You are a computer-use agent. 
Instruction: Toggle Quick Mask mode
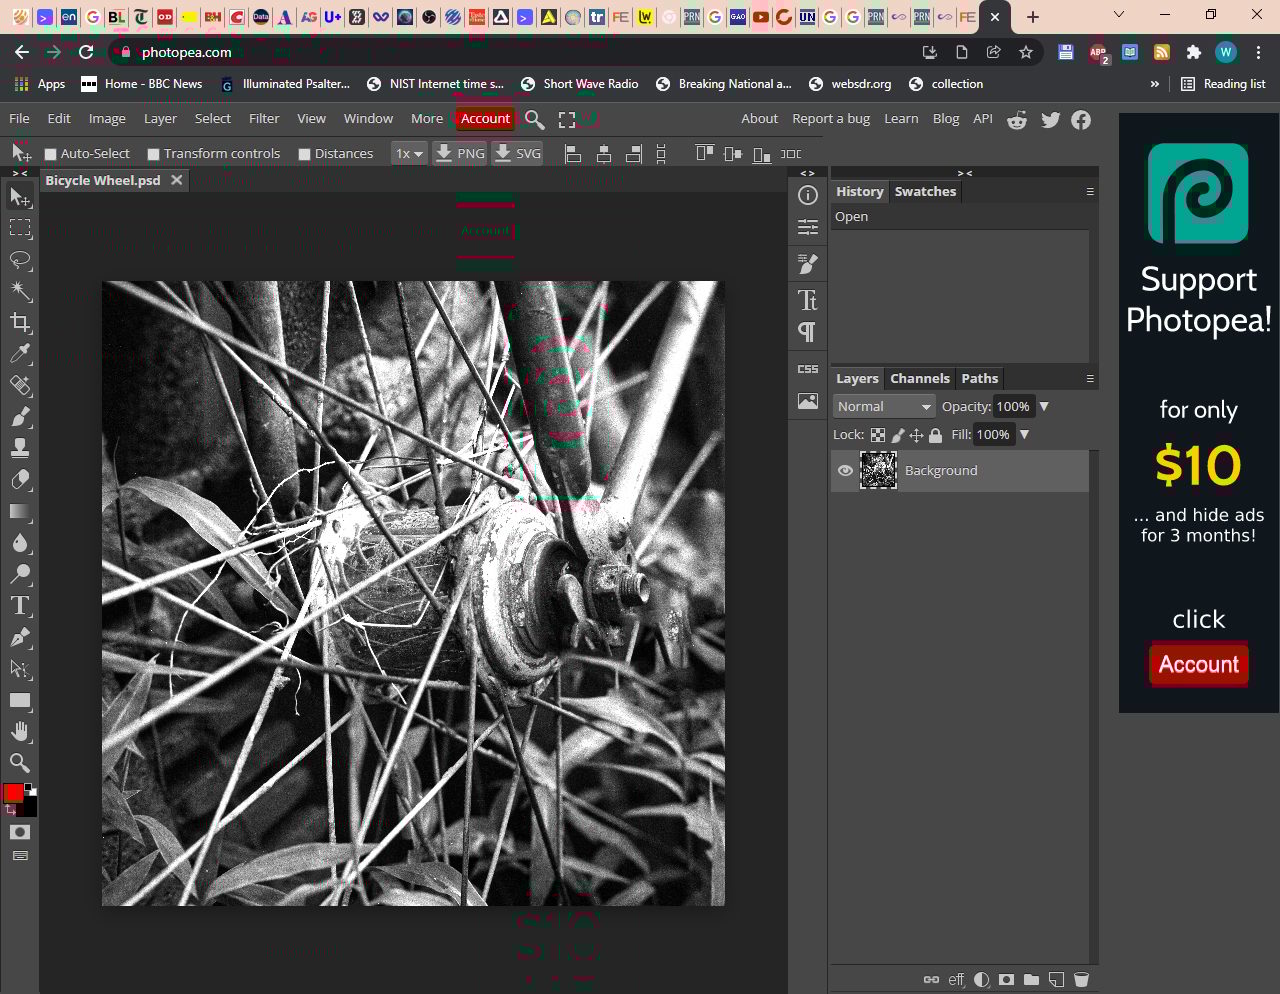(20, 832)
